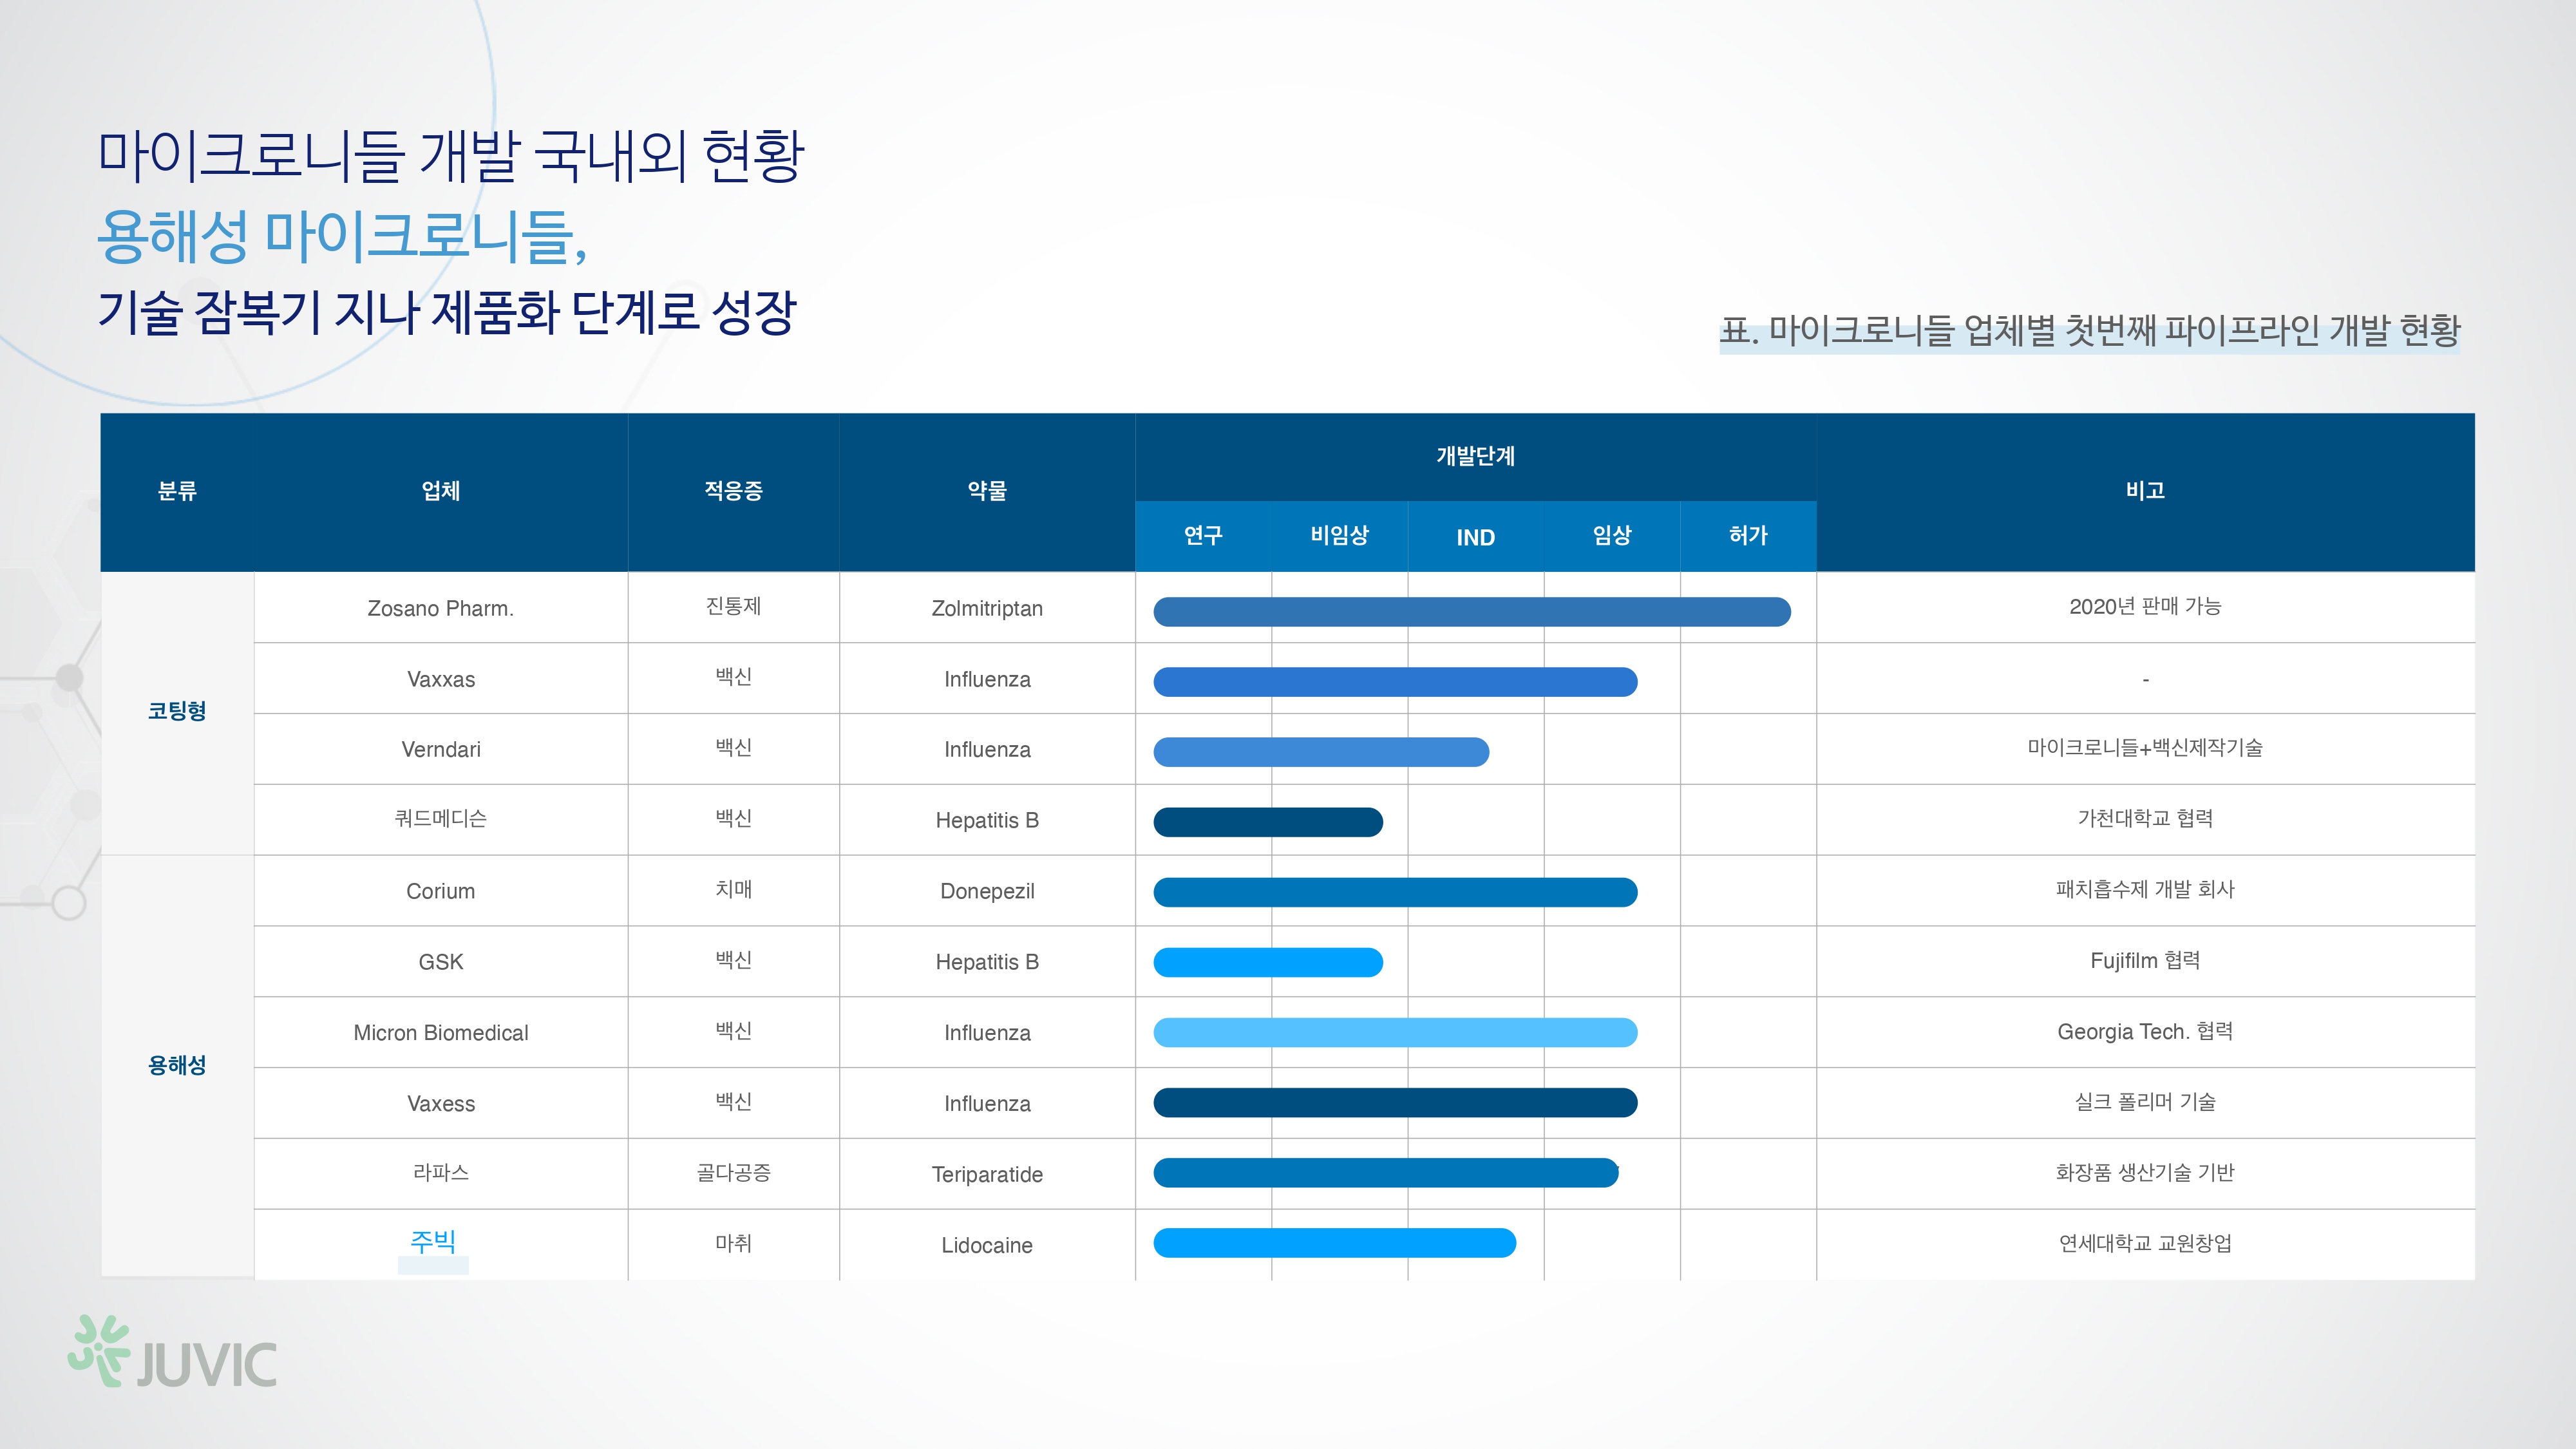Click the 허가 stage column header
This screenshot has width=2576, height=1449.
(x=1748, y=536)
